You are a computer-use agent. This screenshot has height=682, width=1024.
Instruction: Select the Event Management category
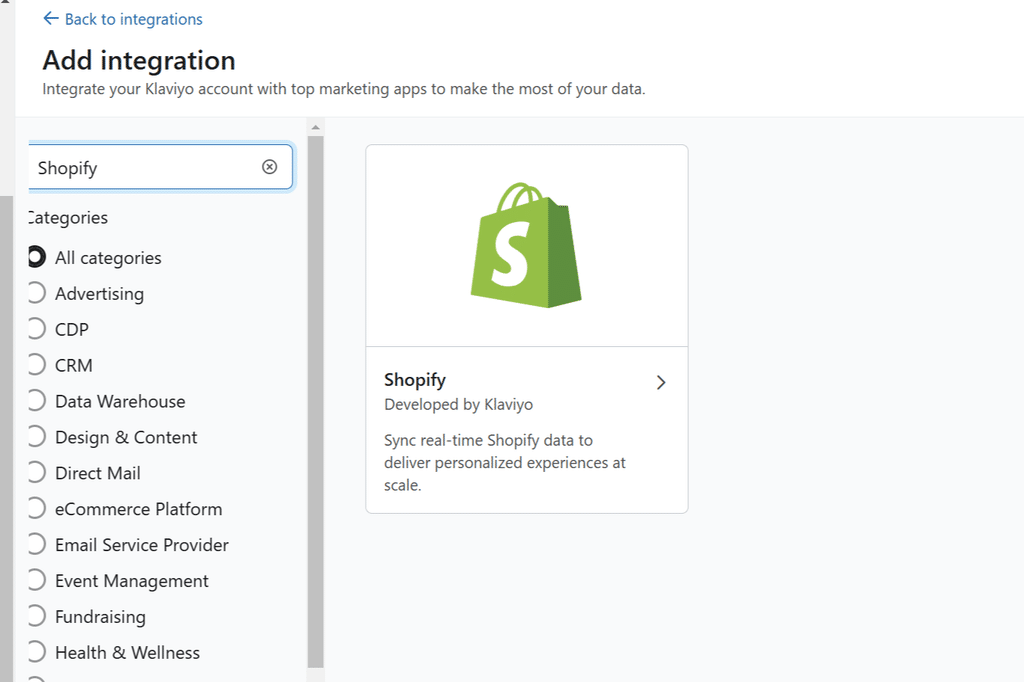pos(36,581)
